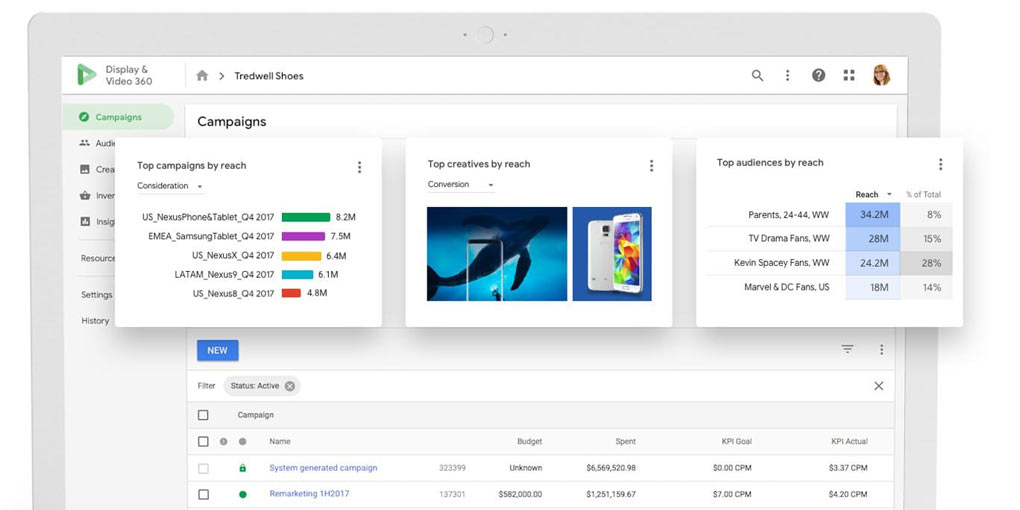
Task: Open Top campaigns by reach card menu
Action: 359,167
